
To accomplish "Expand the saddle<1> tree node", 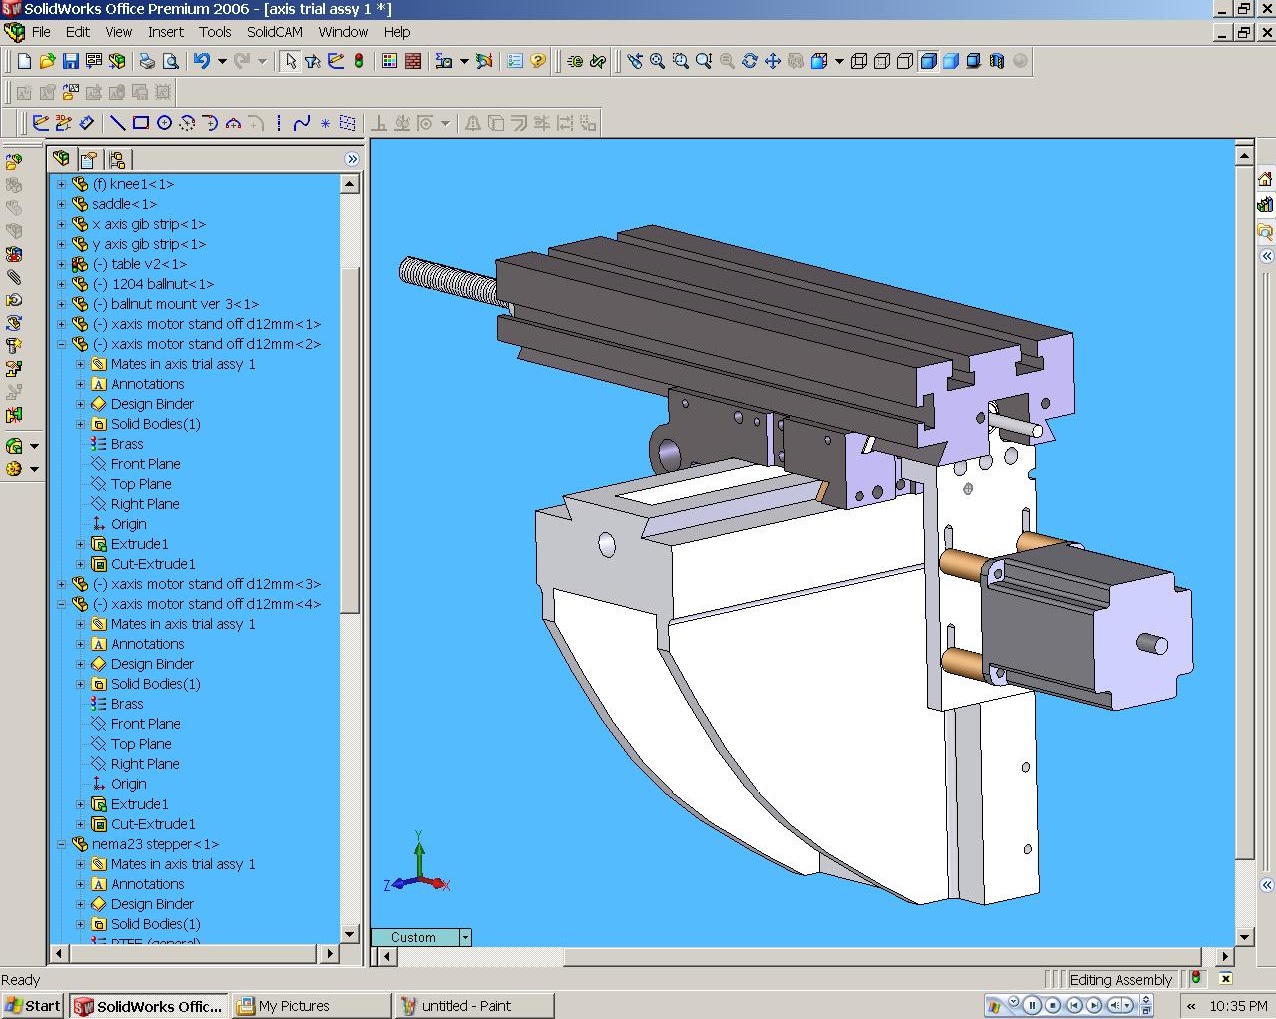I will coord(61,204).
